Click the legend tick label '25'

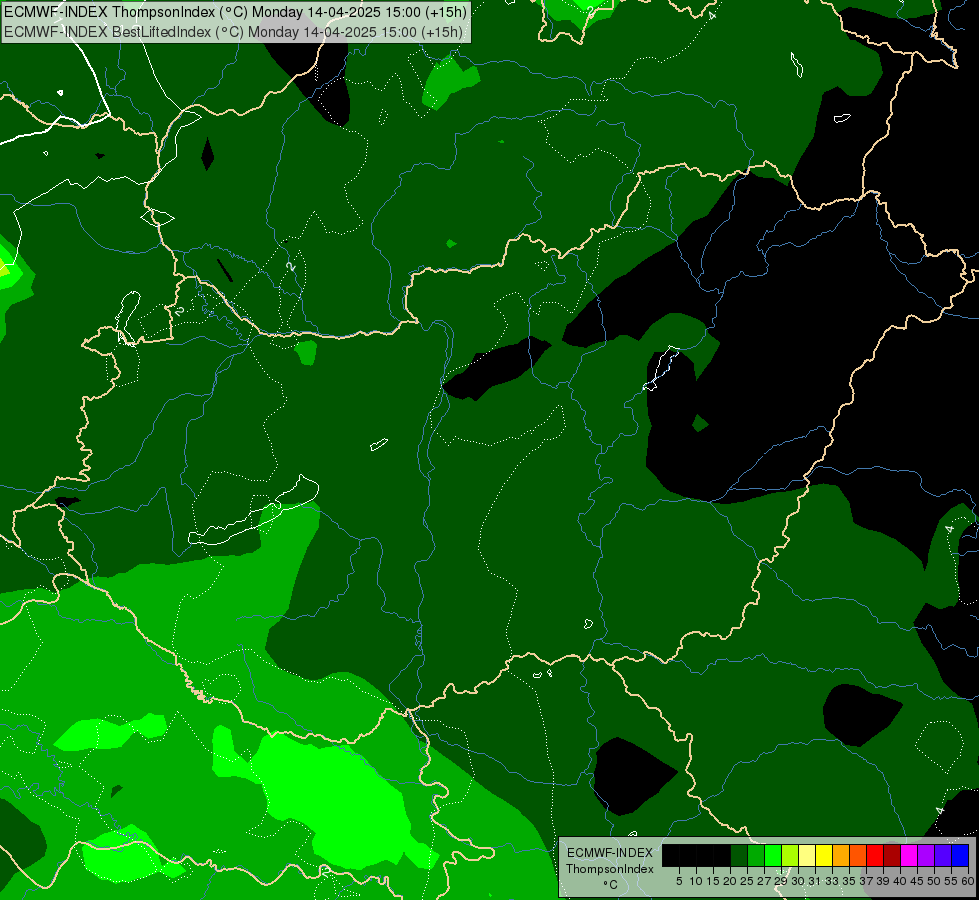(x=747, y=881)
